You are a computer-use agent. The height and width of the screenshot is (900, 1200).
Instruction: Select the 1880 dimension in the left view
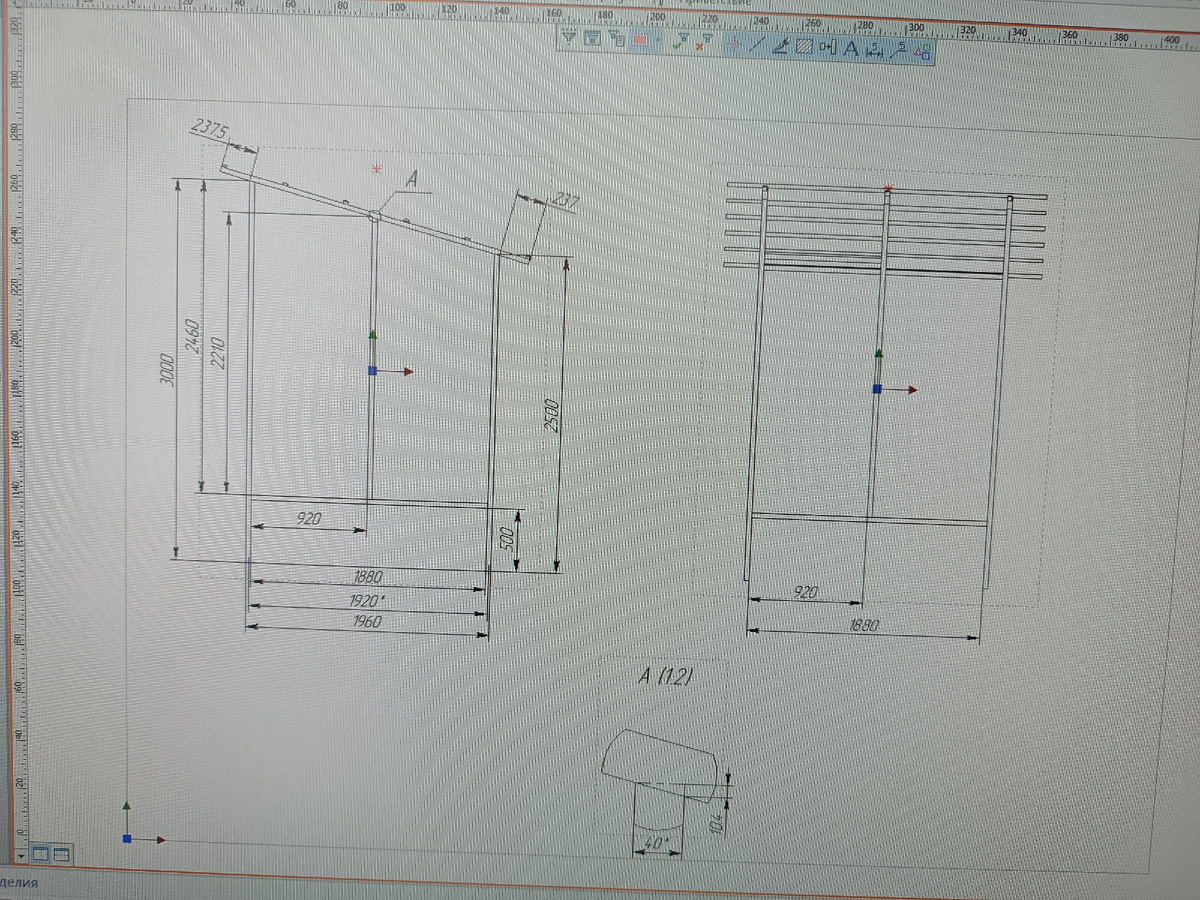[367, 576]
